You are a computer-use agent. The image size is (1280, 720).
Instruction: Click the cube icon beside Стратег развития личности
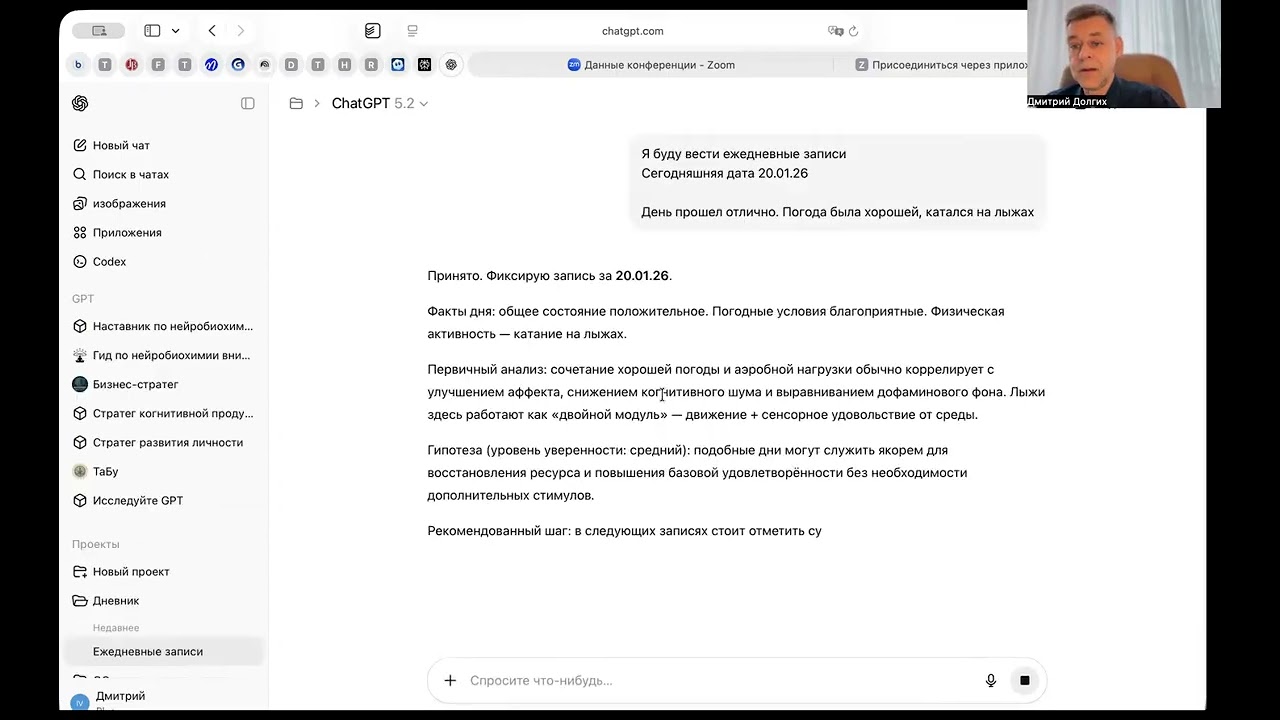click(x=80, y=442)
